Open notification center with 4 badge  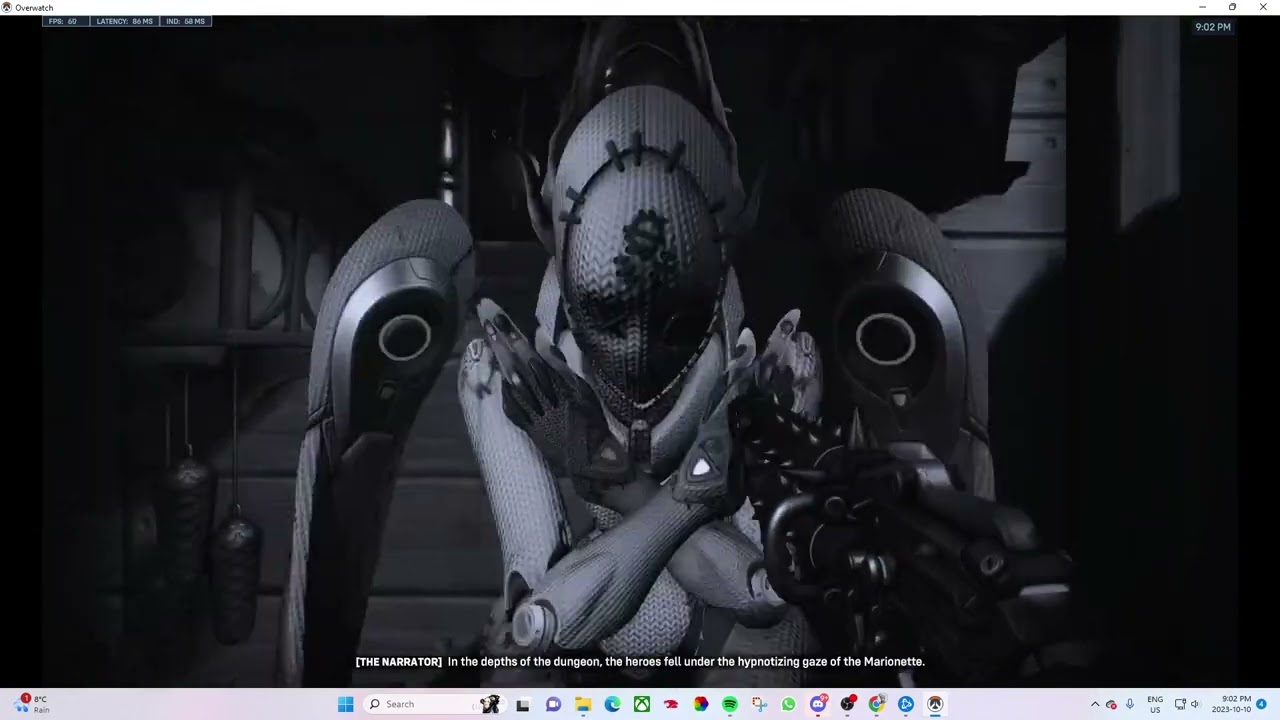(x=1262, y=704)
